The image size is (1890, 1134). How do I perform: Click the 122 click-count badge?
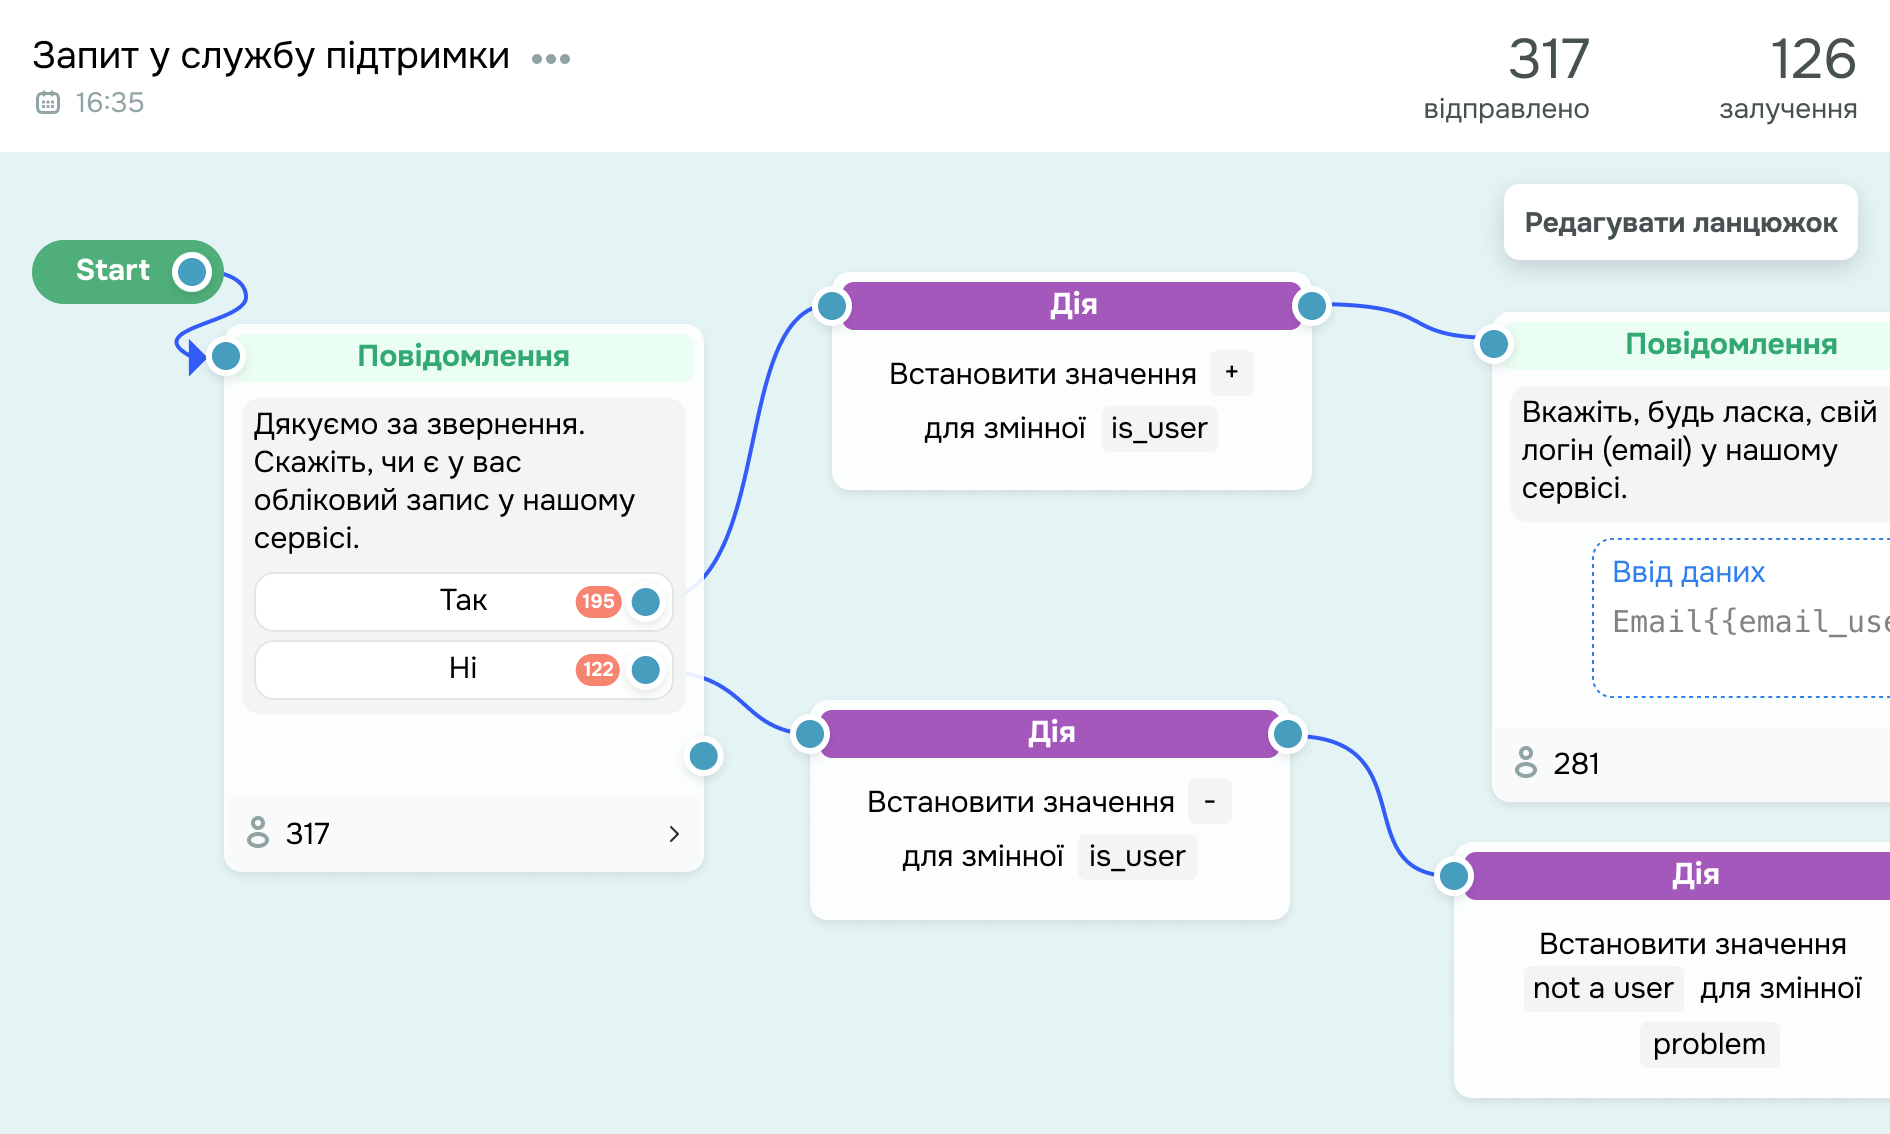598,669
